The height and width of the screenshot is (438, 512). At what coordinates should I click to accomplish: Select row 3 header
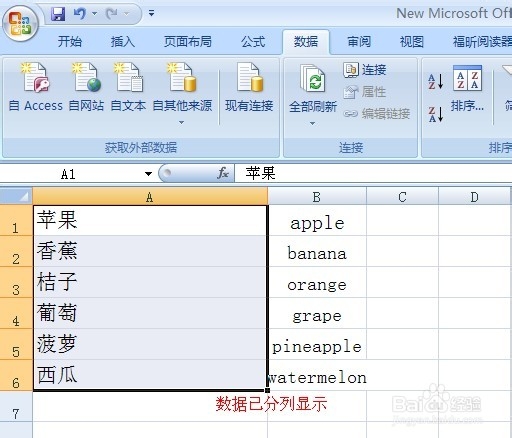[x=16, y=282]
